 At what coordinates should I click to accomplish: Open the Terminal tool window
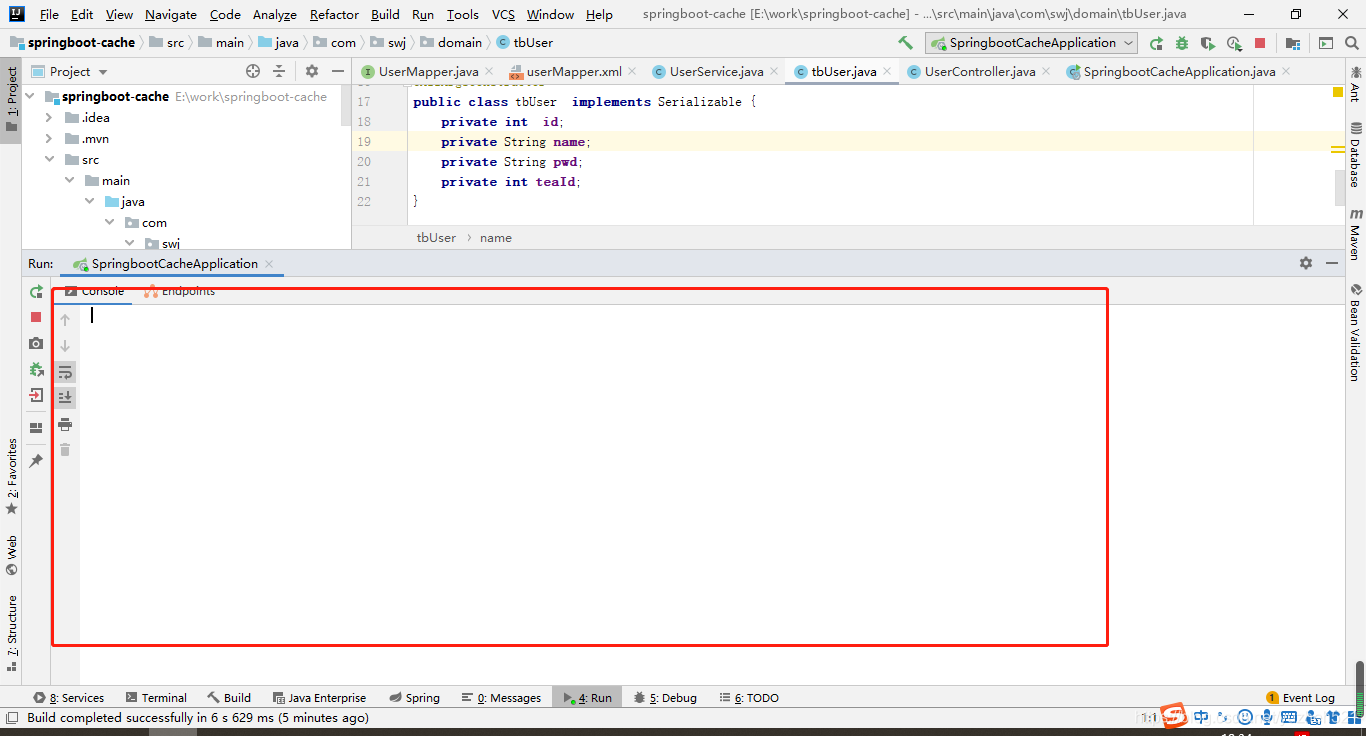(156, 698)
